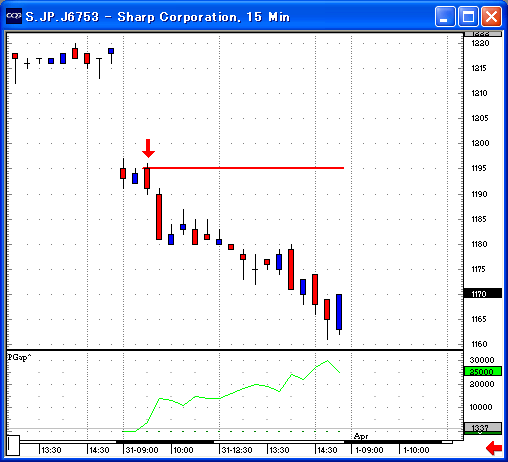Click the 1175 price axis label
The image size is (508, 462).
[478, 269]
